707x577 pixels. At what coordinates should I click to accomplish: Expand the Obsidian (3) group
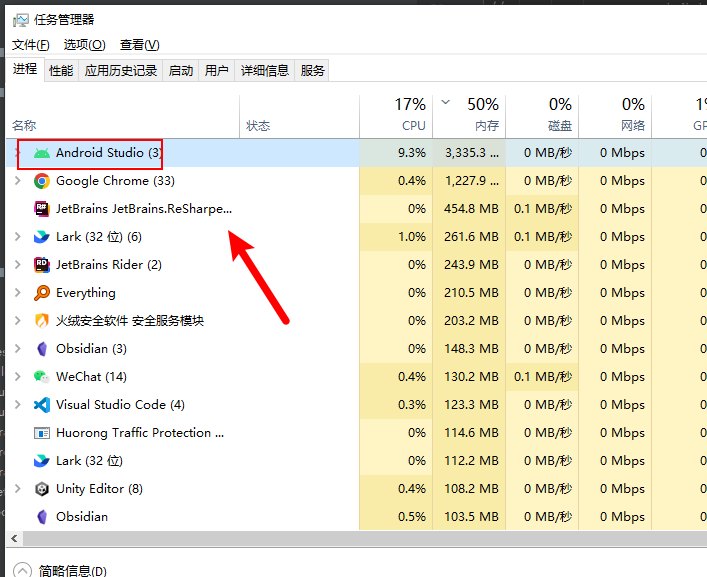(18, 348)
